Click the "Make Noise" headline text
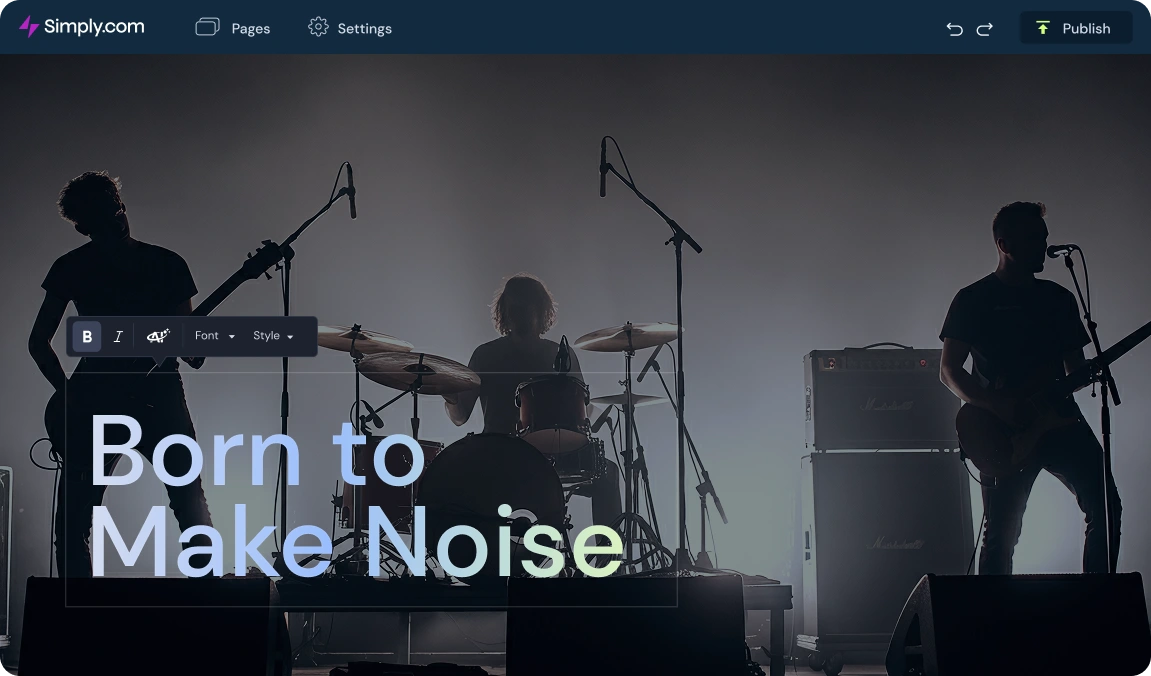The image size is (1151, 676). [355, 541]
